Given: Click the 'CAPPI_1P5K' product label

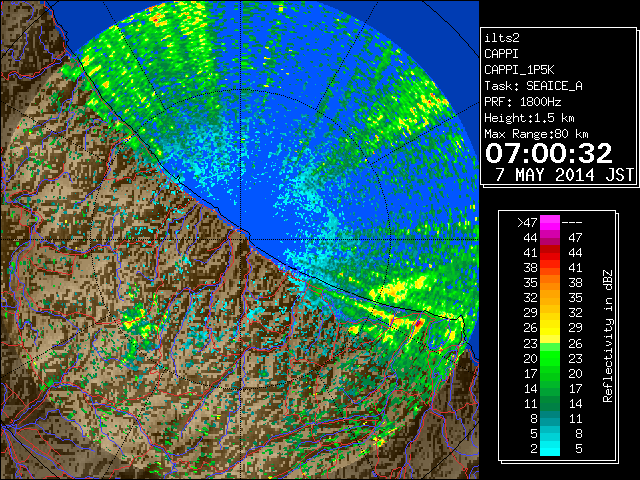Looking at the screenshot, I should pyautogui.click(x=519, y=70).
